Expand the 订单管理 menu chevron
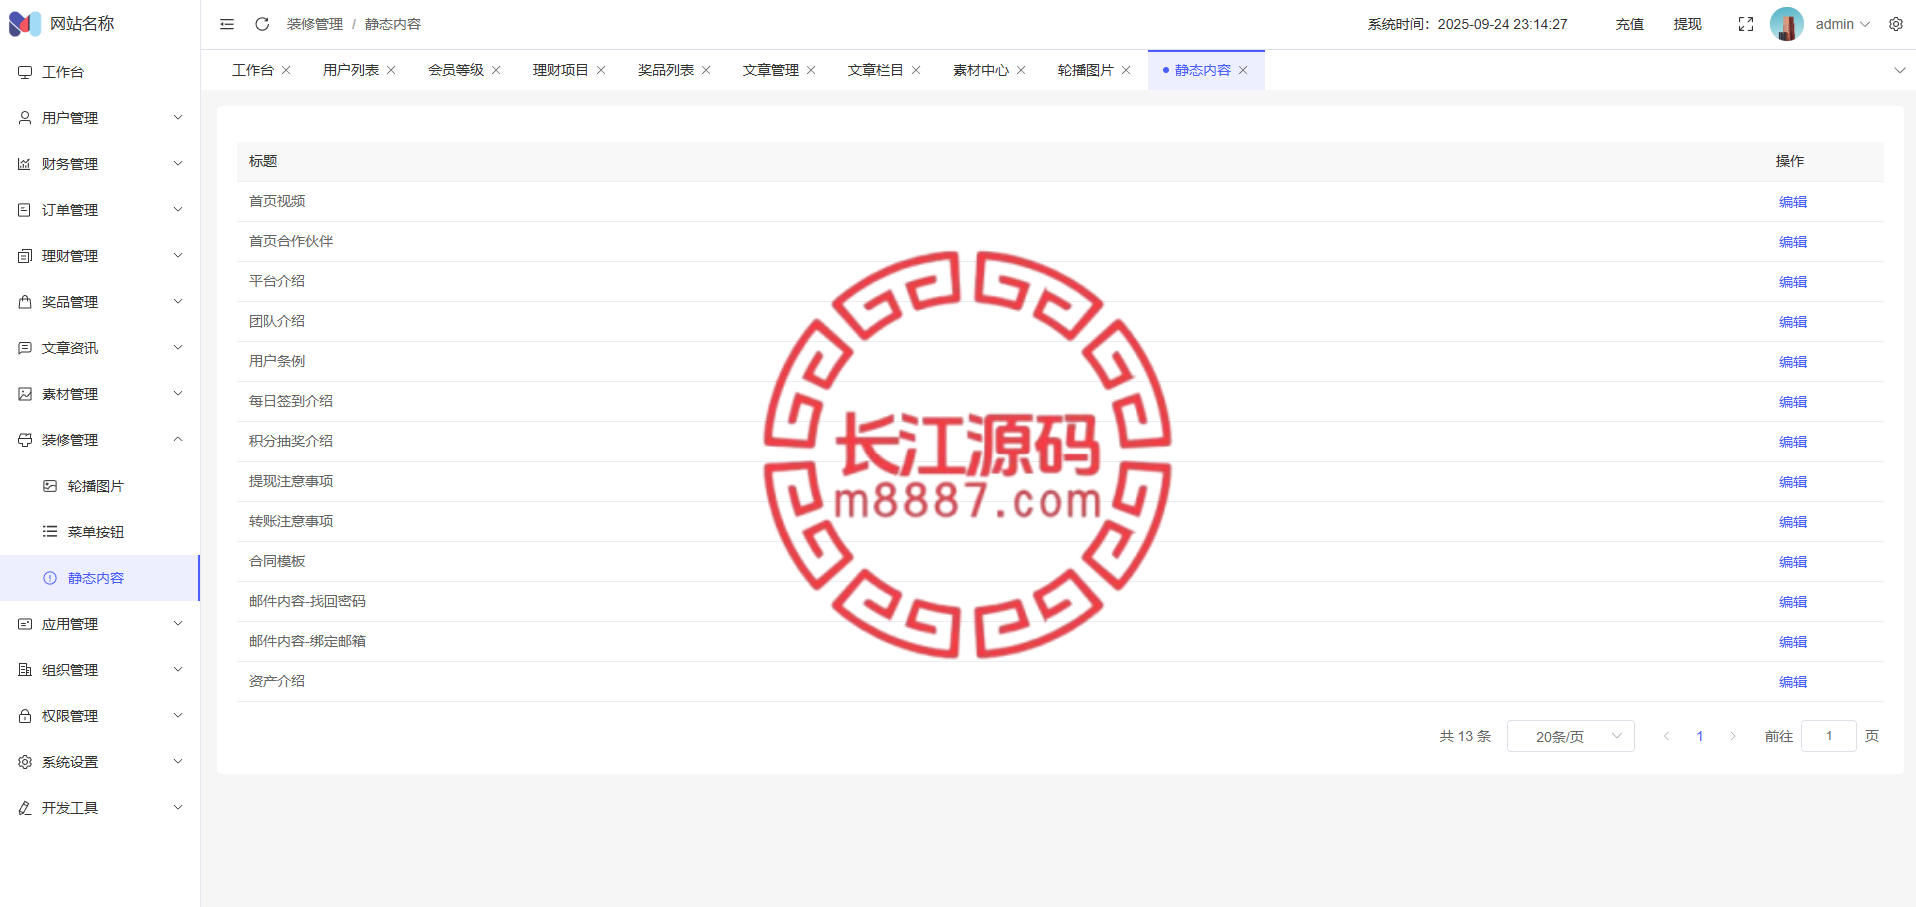Viewport: 1916px width, 907px height. click(178, 210)
